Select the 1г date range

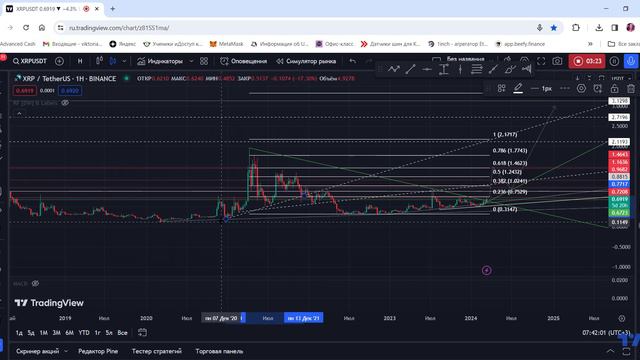pyautogui.click(x=97, y=333)
